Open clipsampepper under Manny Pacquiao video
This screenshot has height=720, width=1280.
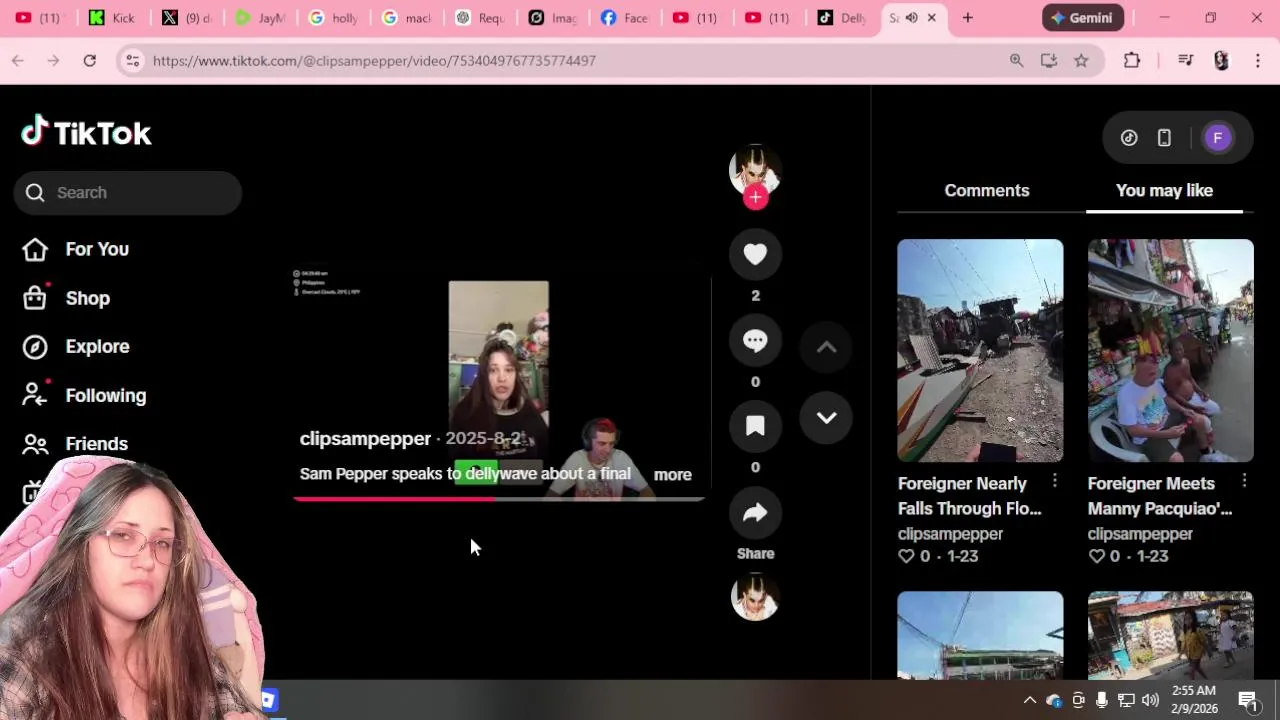point(1140,534)
